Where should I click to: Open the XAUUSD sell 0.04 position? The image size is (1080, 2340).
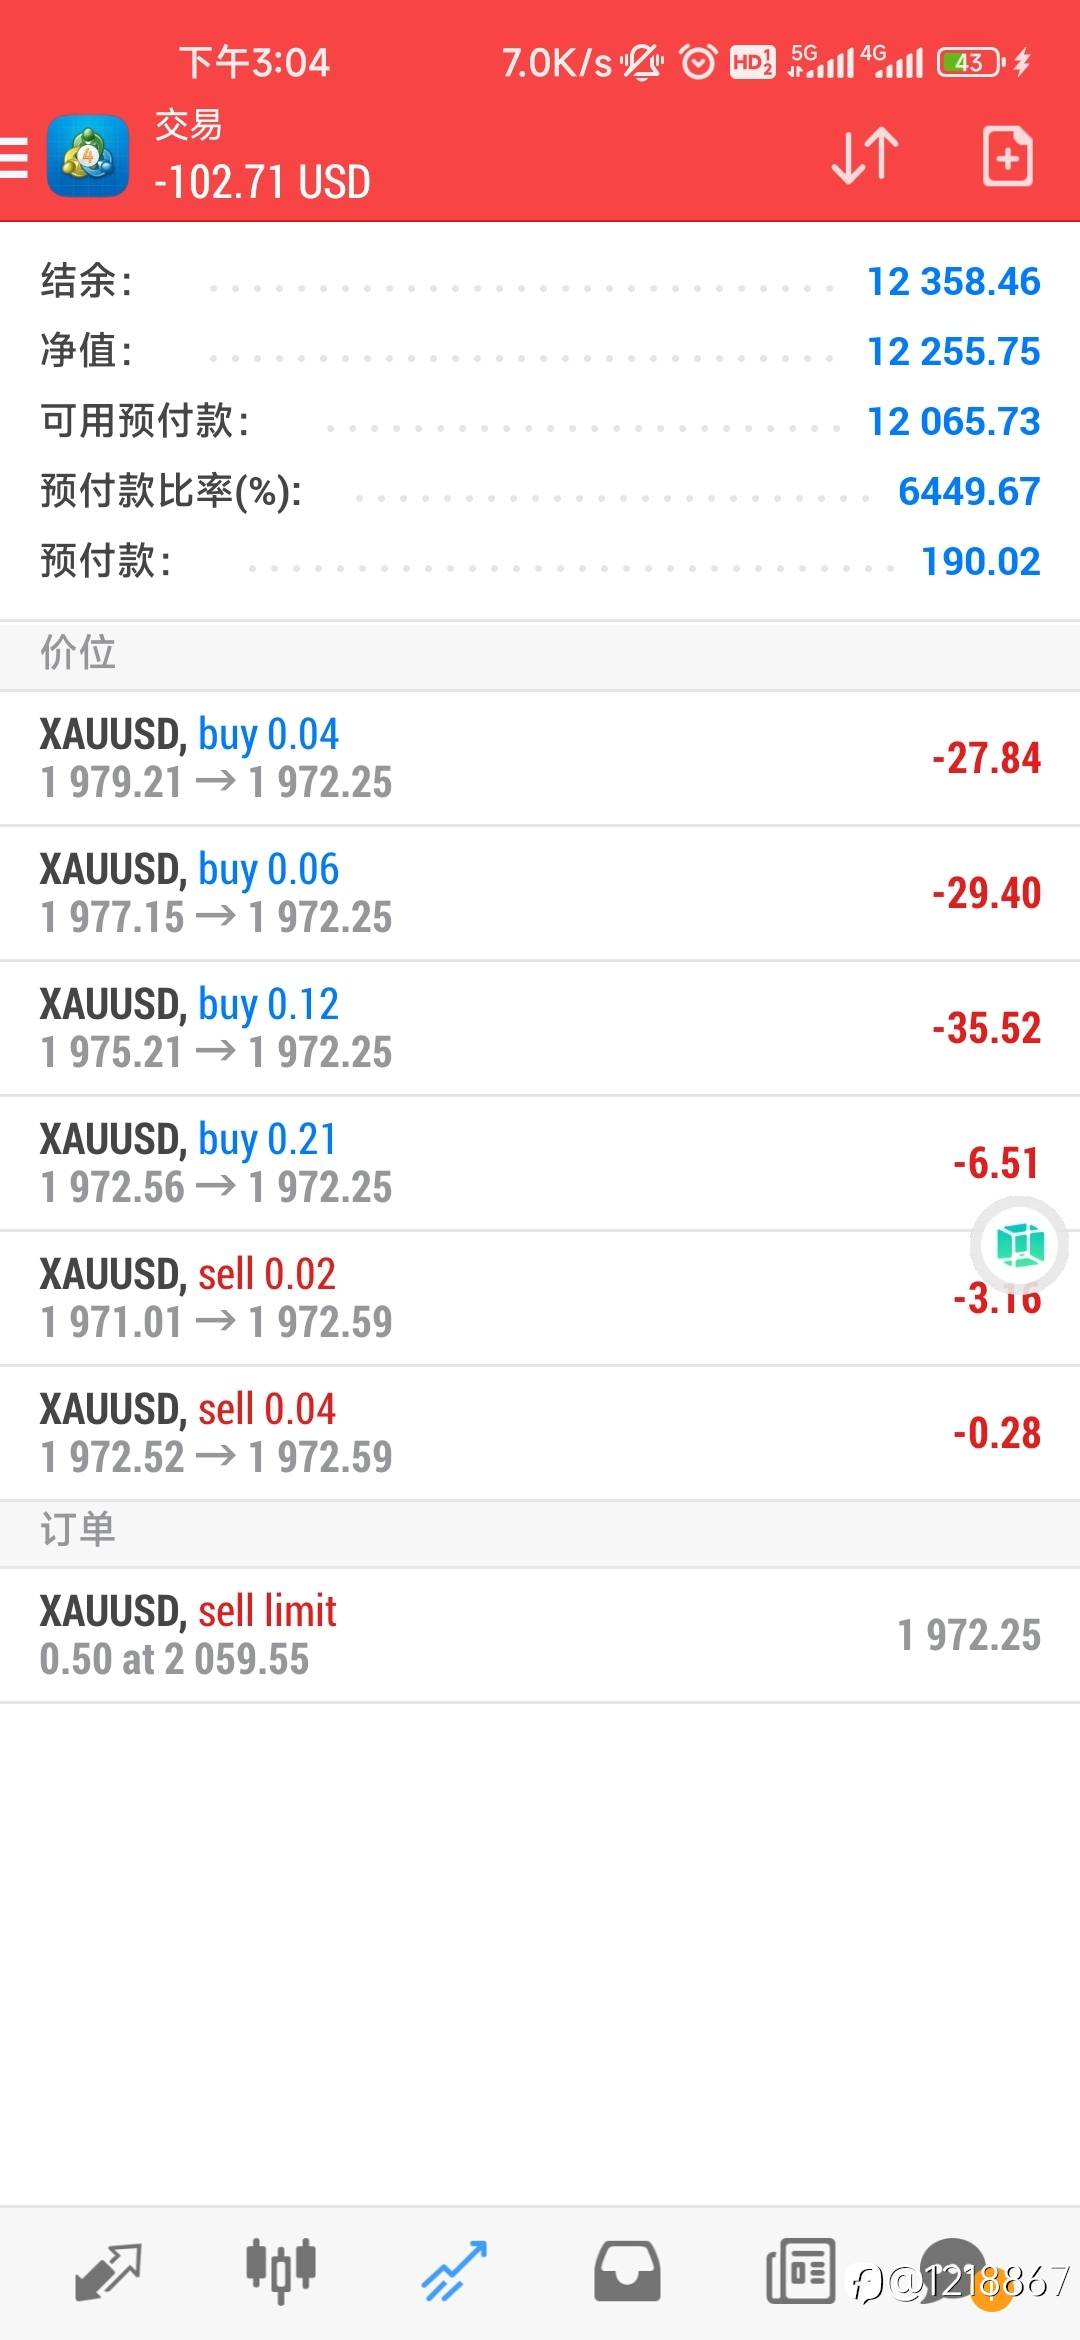[x=540, y=1433]
